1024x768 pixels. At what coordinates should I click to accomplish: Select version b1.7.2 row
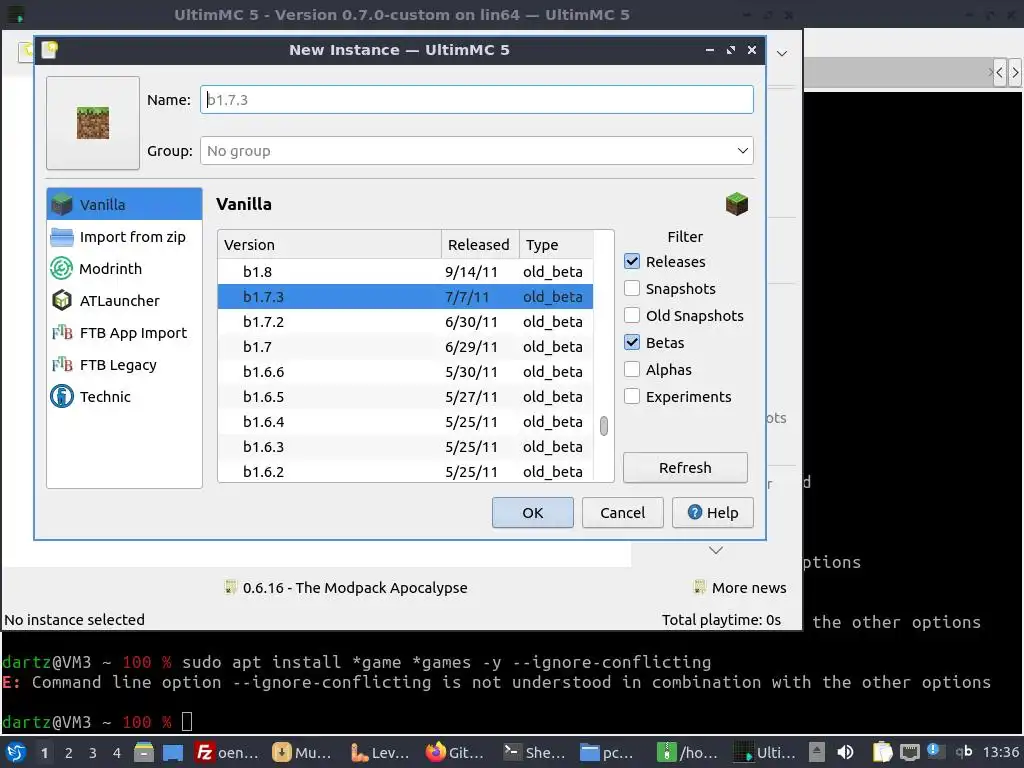[405, 322]
